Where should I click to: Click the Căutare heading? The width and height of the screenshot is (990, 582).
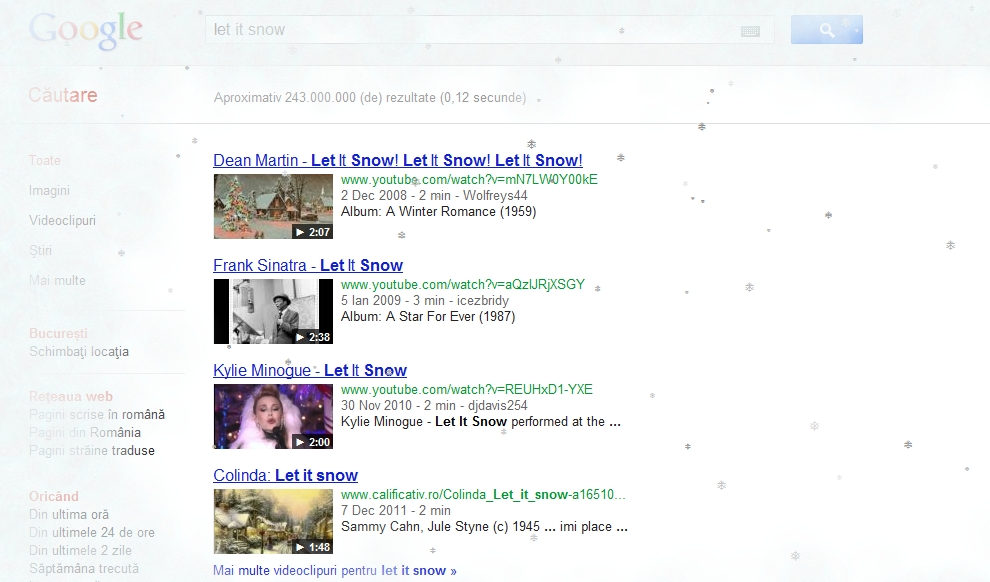(x=63, y=95)
